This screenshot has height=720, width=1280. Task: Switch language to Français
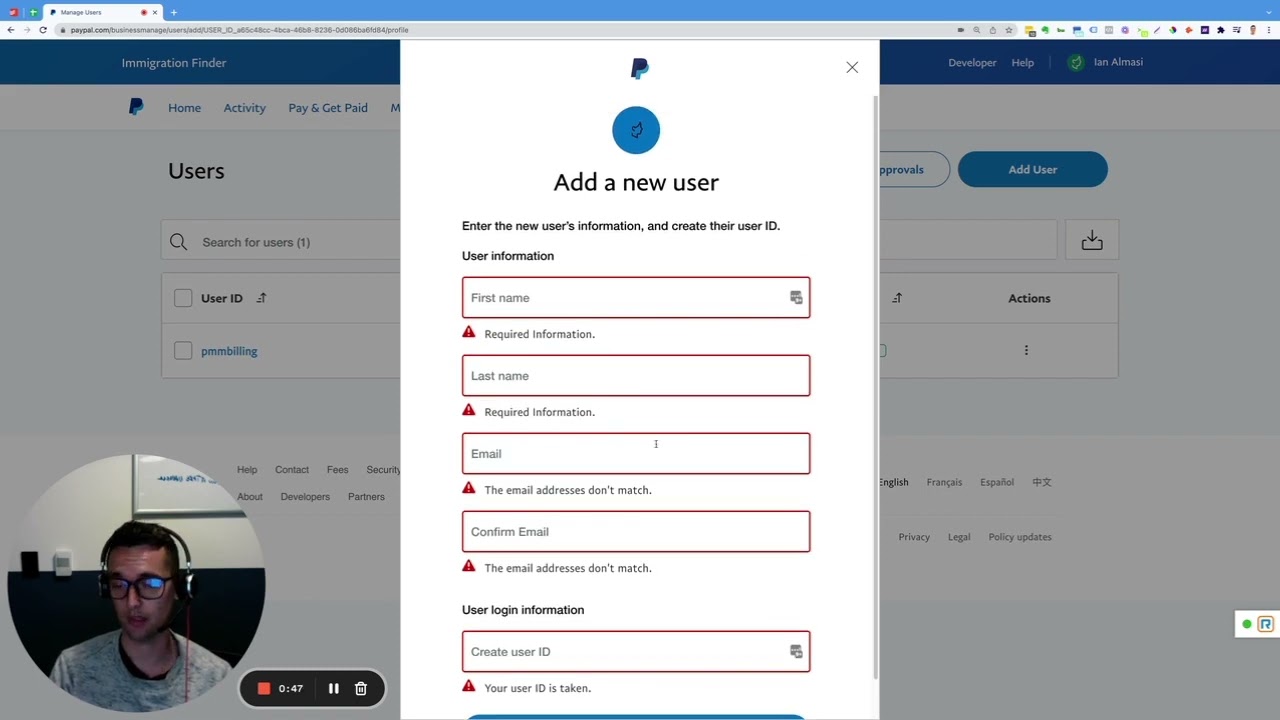click(x=944, y=482)
